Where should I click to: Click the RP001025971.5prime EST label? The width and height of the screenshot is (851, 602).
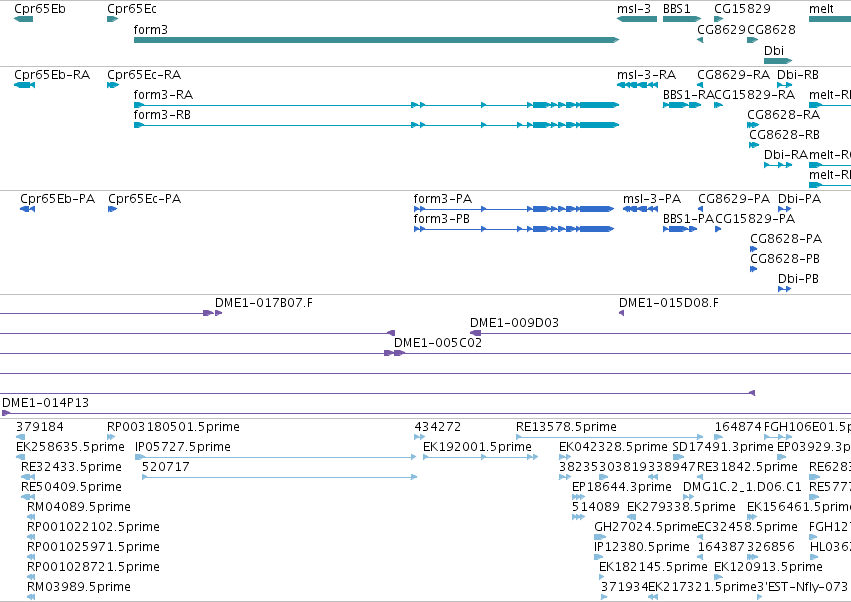click(x=93, y=547)
